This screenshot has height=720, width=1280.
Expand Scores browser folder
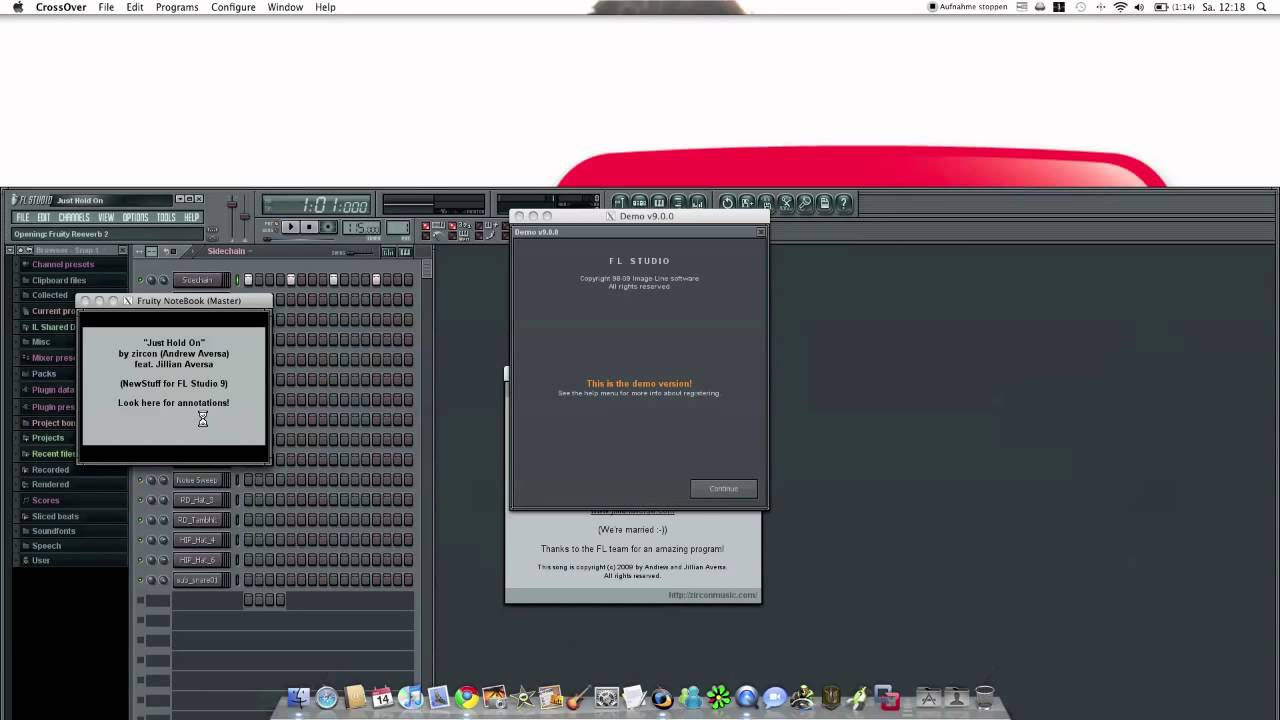[x=46, y=500]
